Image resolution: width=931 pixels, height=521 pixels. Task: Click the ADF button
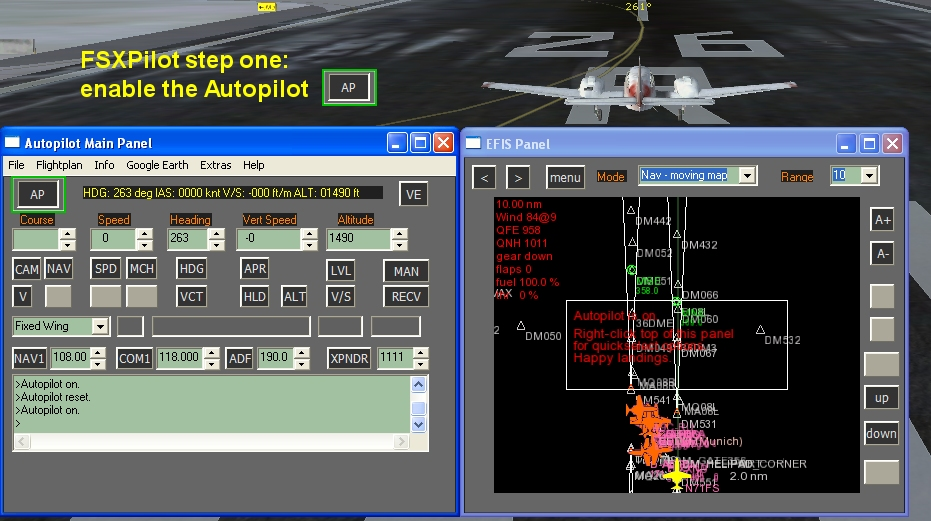coord(240,358)
